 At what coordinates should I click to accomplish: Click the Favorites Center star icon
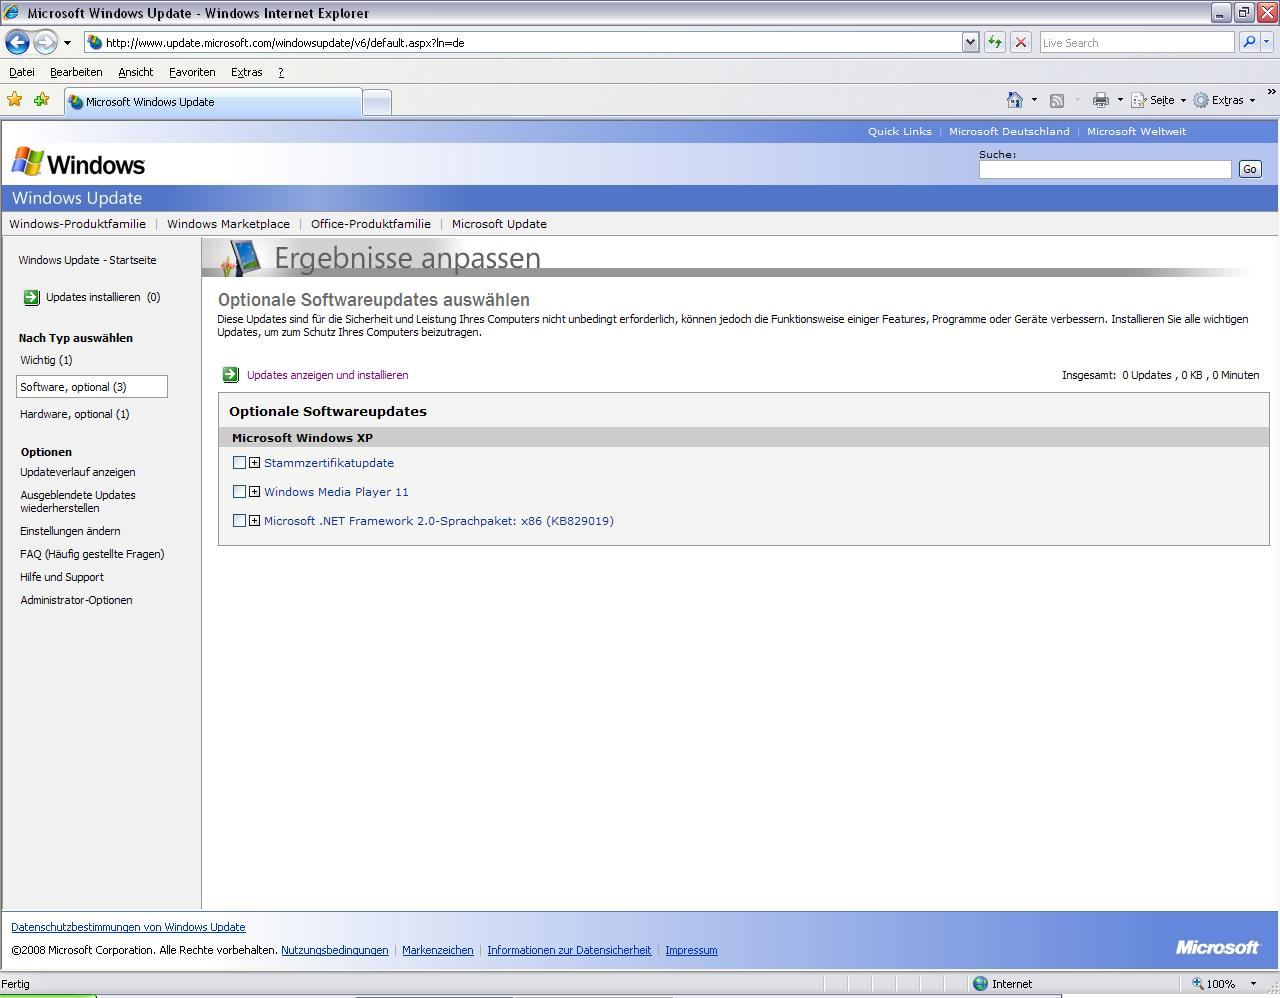click(x=14, y=100)
